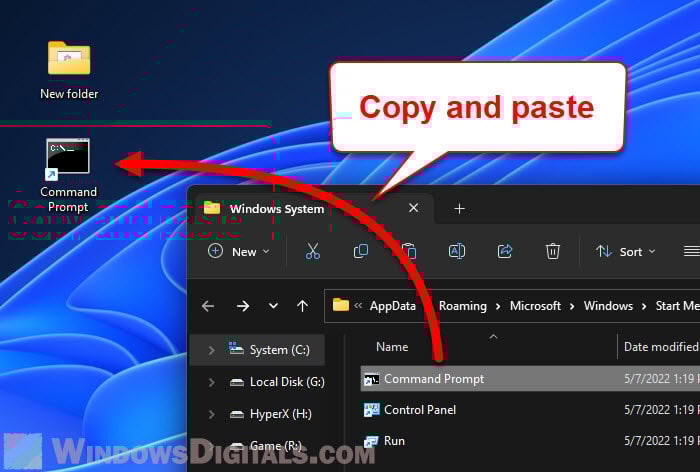Click Microsoft in the address bar
Viewport: 700px width, 472px height.
[x=535, y=306]
